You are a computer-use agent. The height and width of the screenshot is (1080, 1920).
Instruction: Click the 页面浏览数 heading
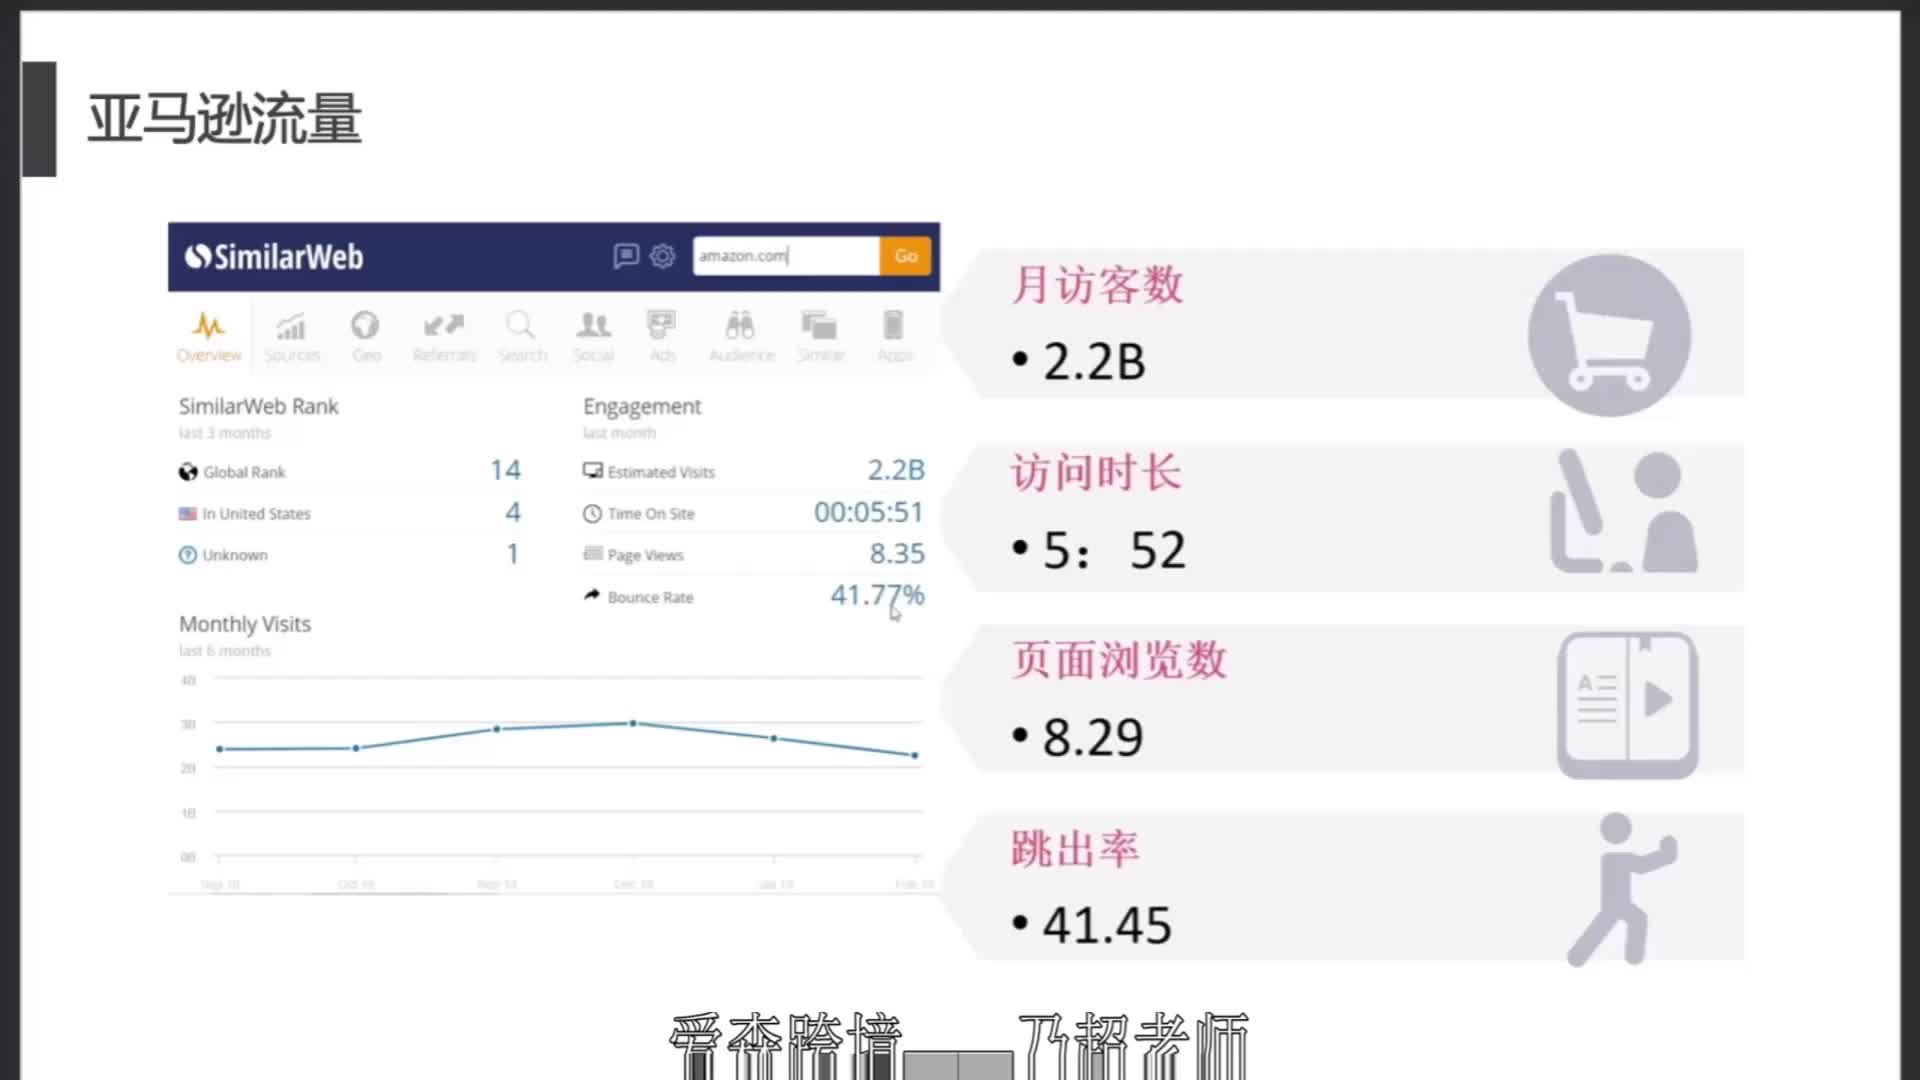[x=1119, y=660]
